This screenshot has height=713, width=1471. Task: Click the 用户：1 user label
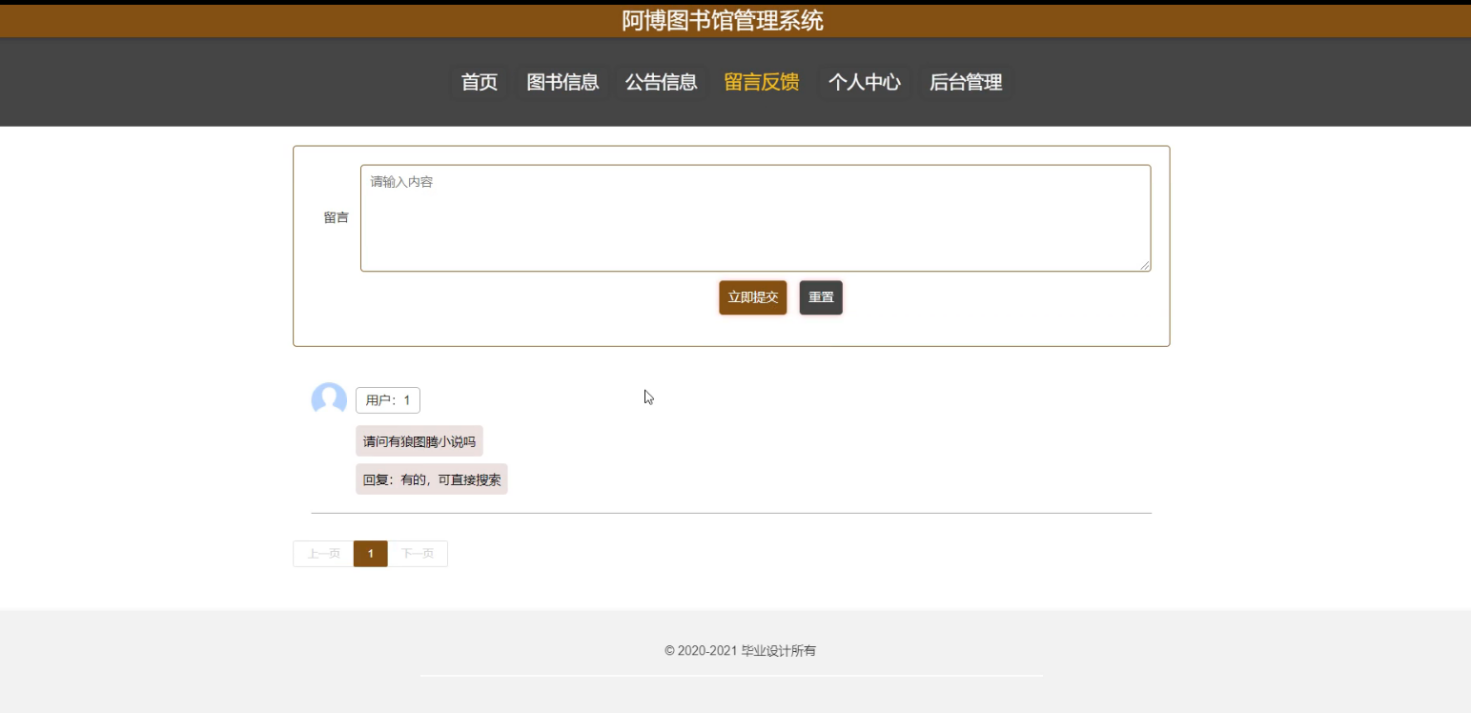[x=388, y=400]
